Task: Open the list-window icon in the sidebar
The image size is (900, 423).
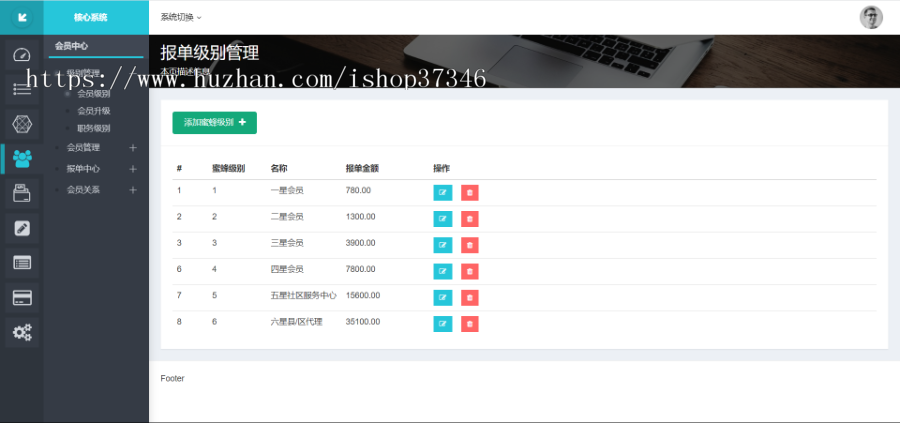Action: tap(22, 263)
